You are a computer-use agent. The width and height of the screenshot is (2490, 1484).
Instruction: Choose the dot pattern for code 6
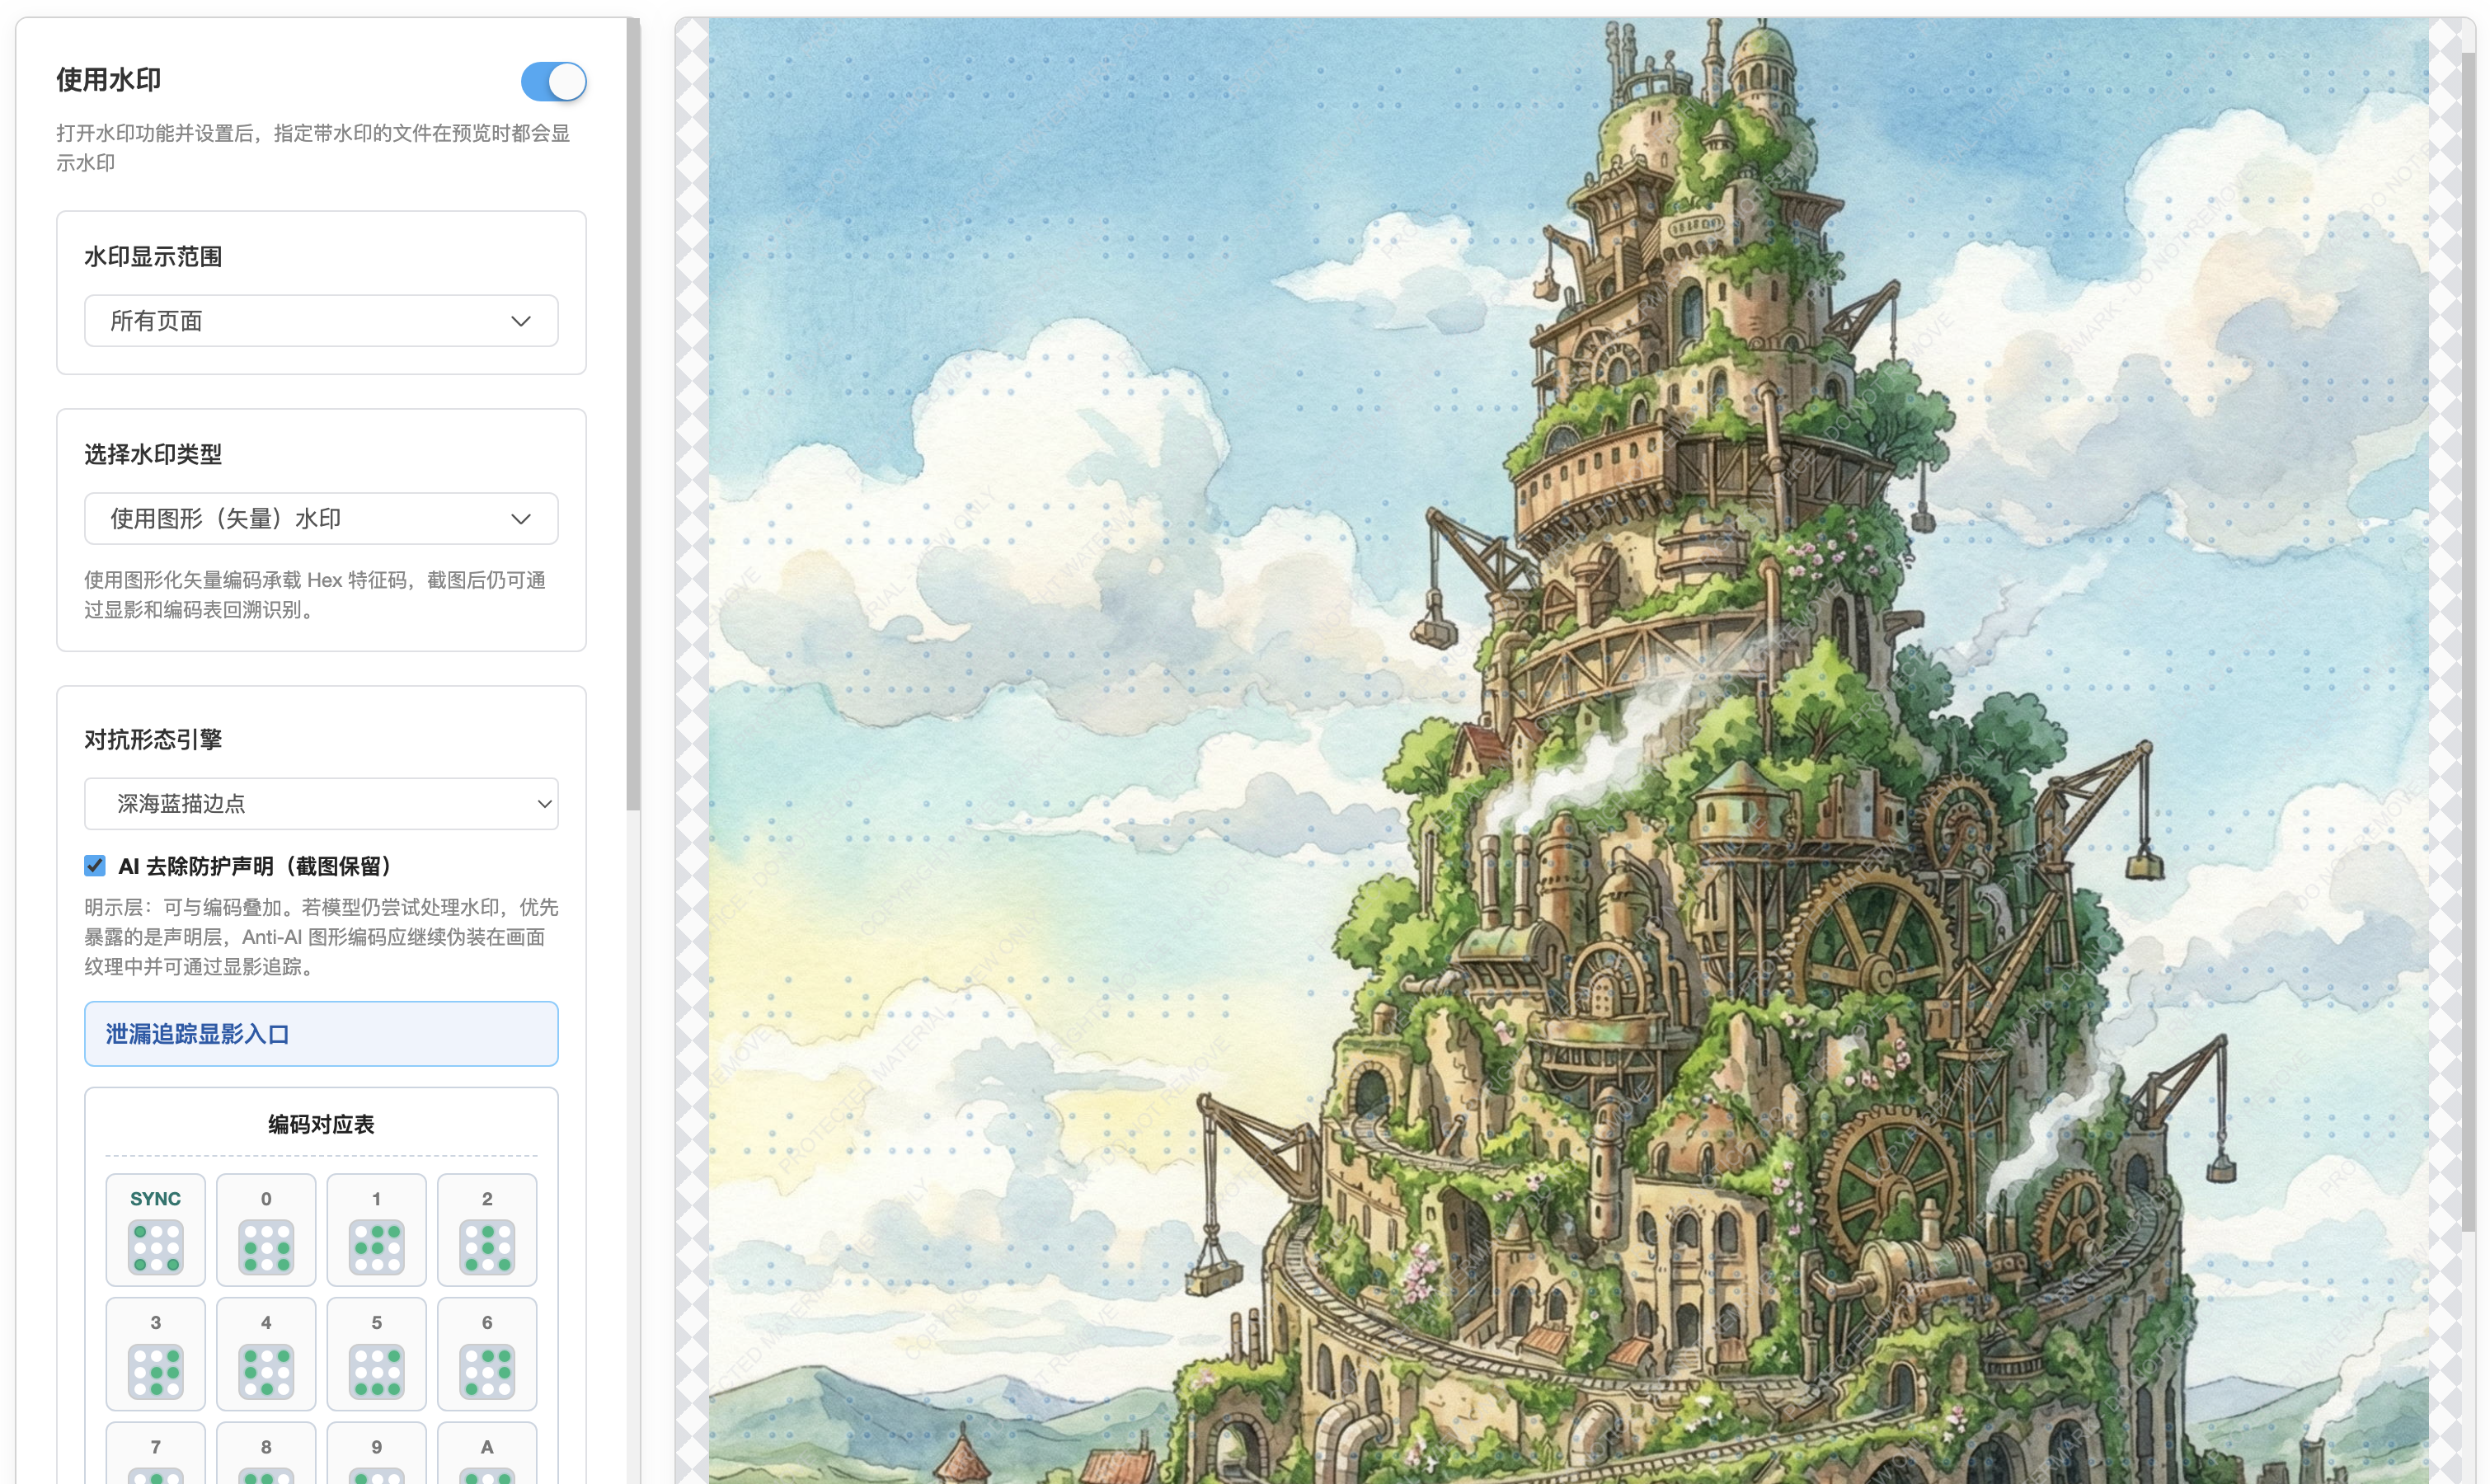[487, 1371]
